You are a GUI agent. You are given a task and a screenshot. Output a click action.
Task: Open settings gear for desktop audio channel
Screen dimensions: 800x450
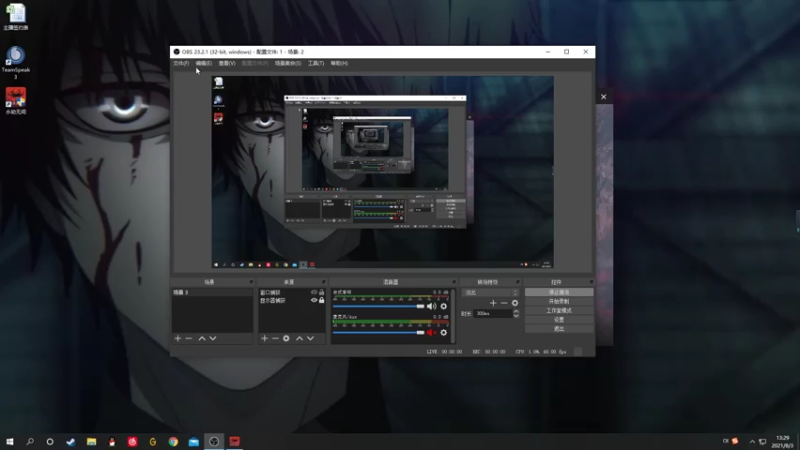point(443,306)
